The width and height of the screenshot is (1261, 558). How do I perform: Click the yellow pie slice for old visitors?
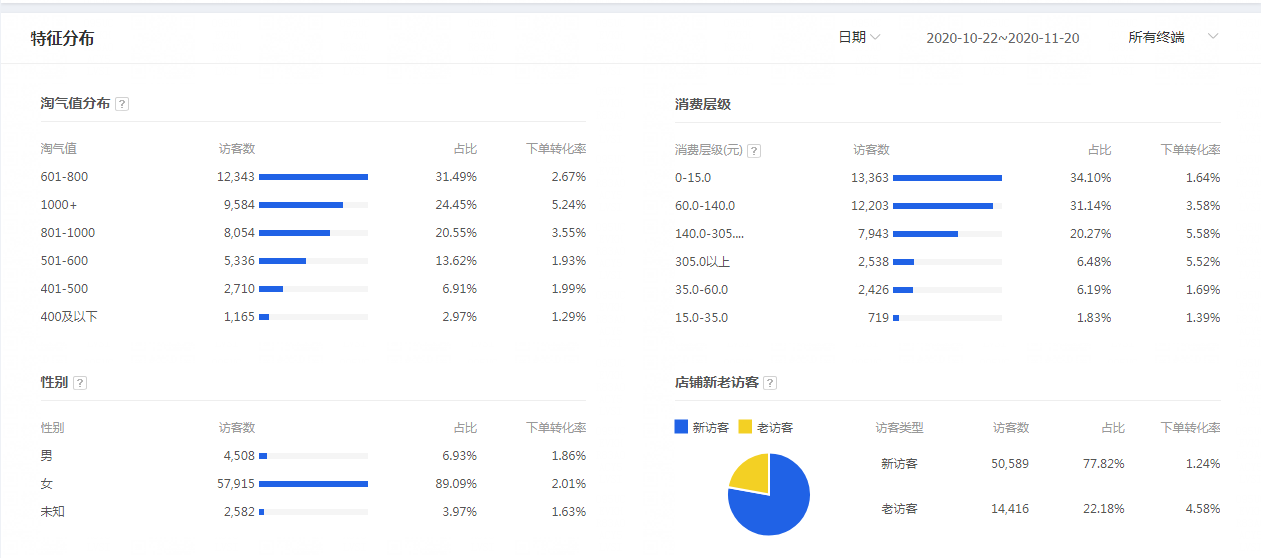point(753,476)
